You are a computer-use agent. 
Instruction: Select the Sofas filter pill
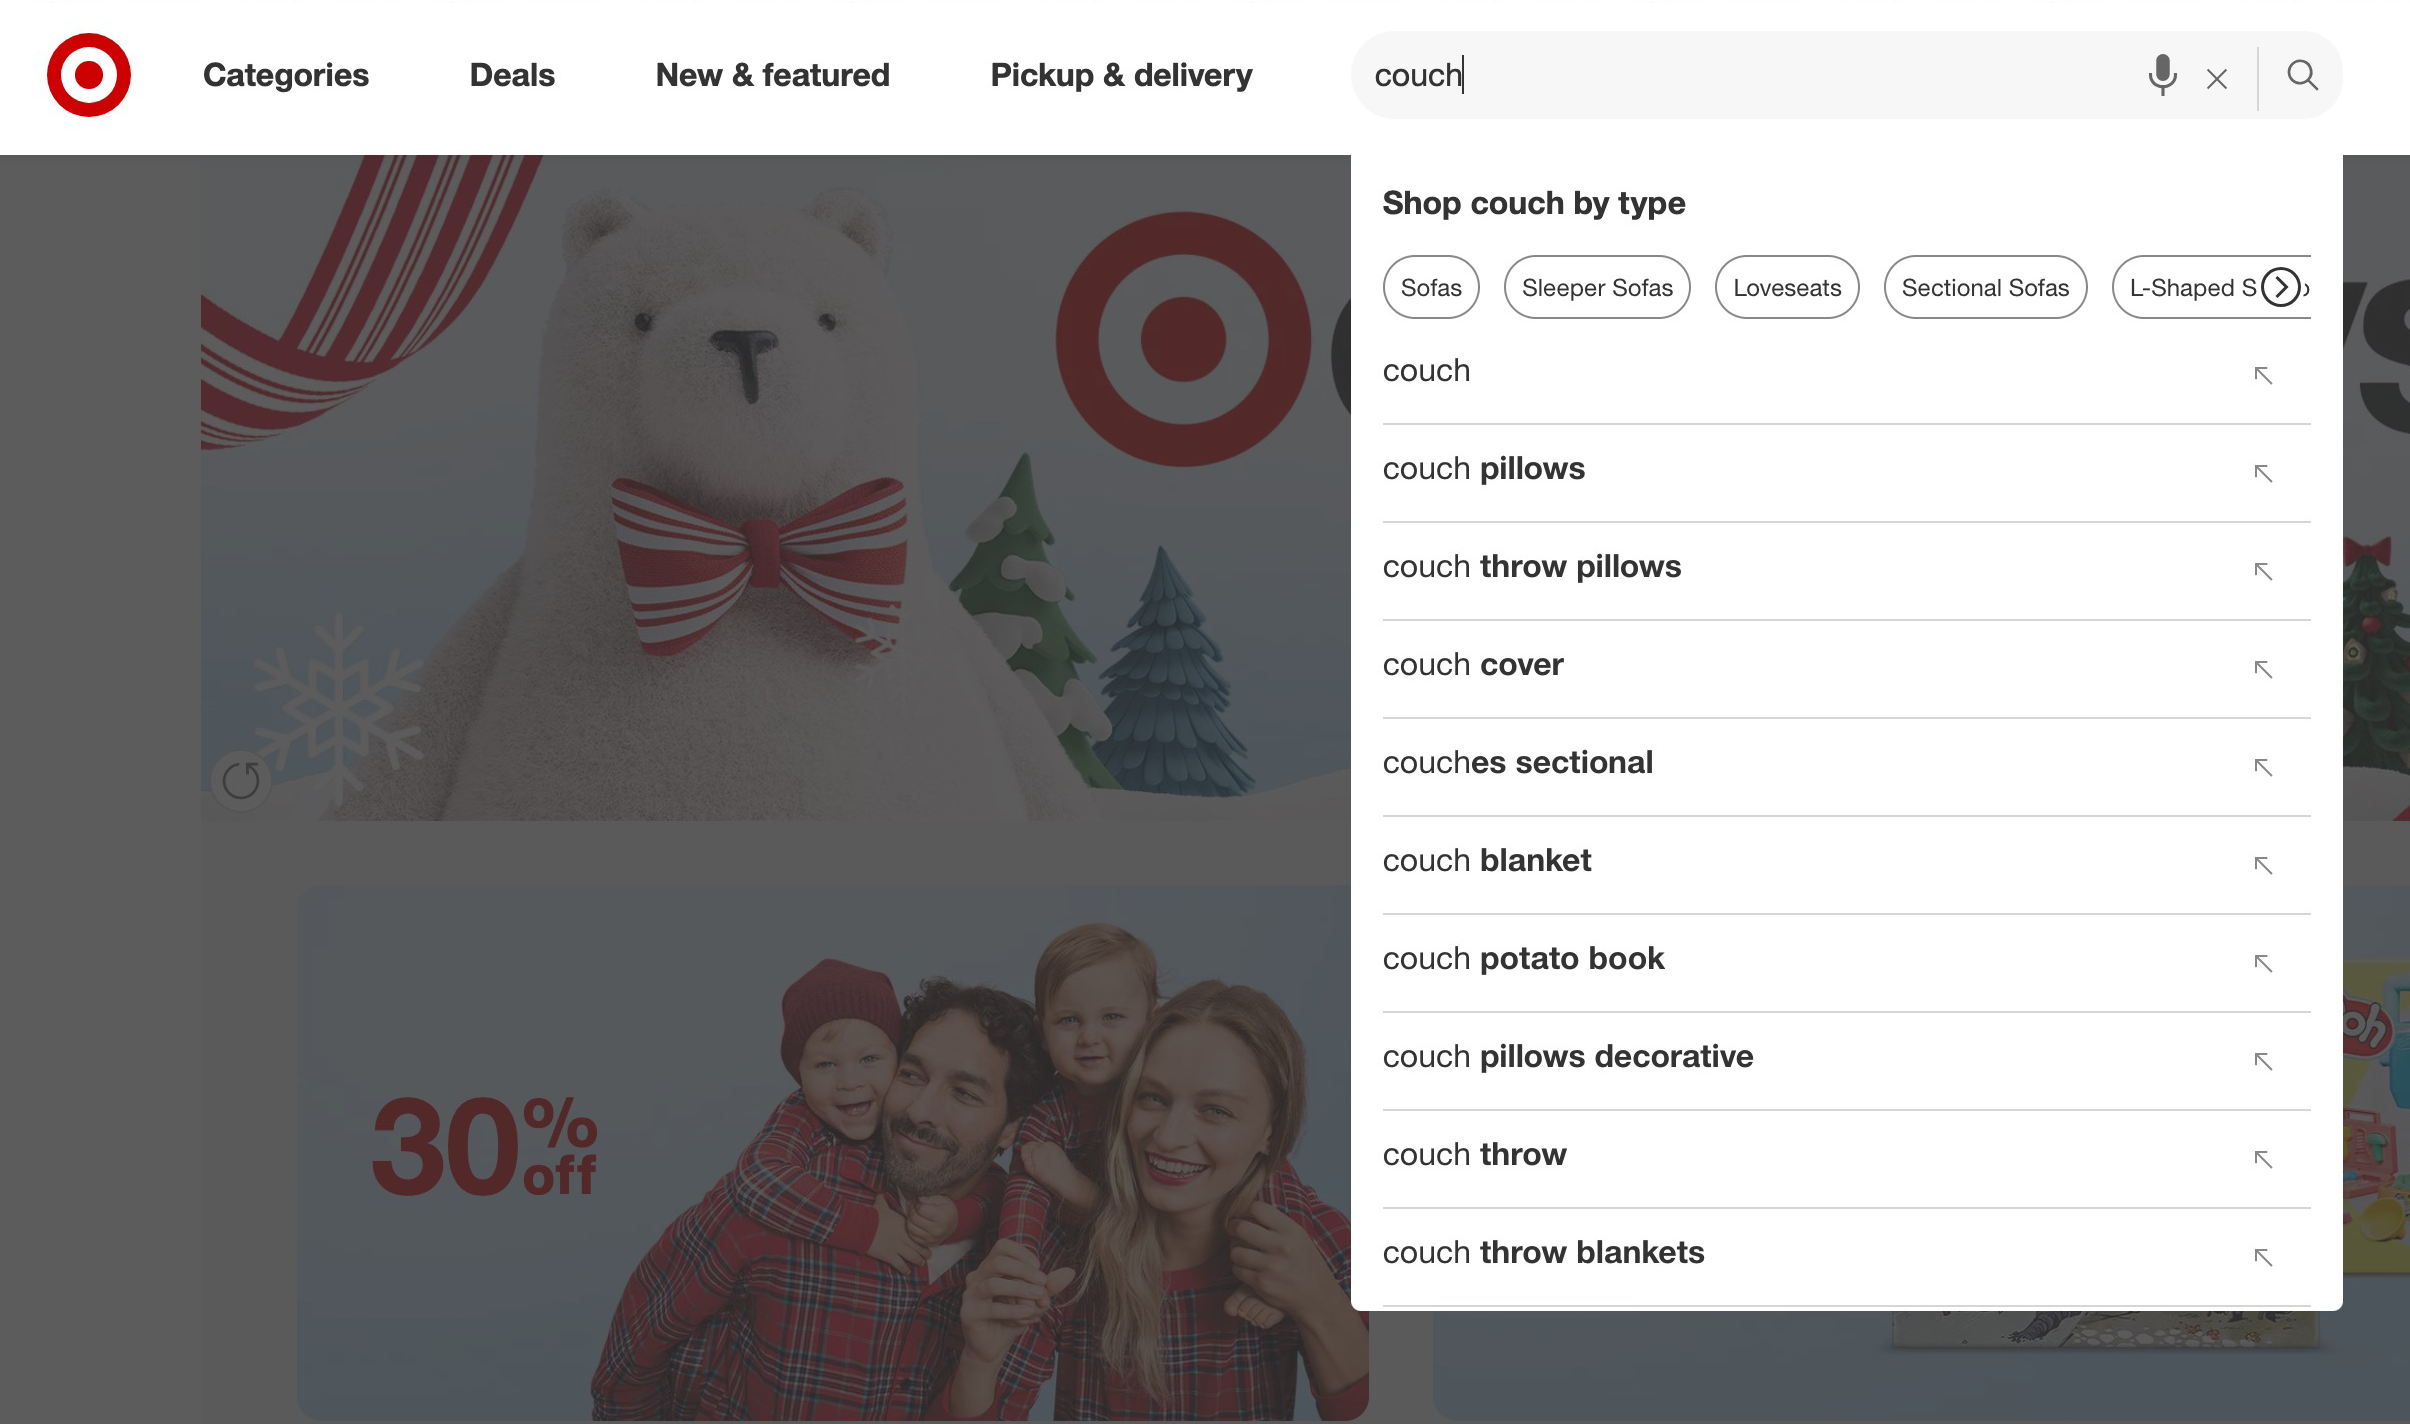coord(1430,286)
